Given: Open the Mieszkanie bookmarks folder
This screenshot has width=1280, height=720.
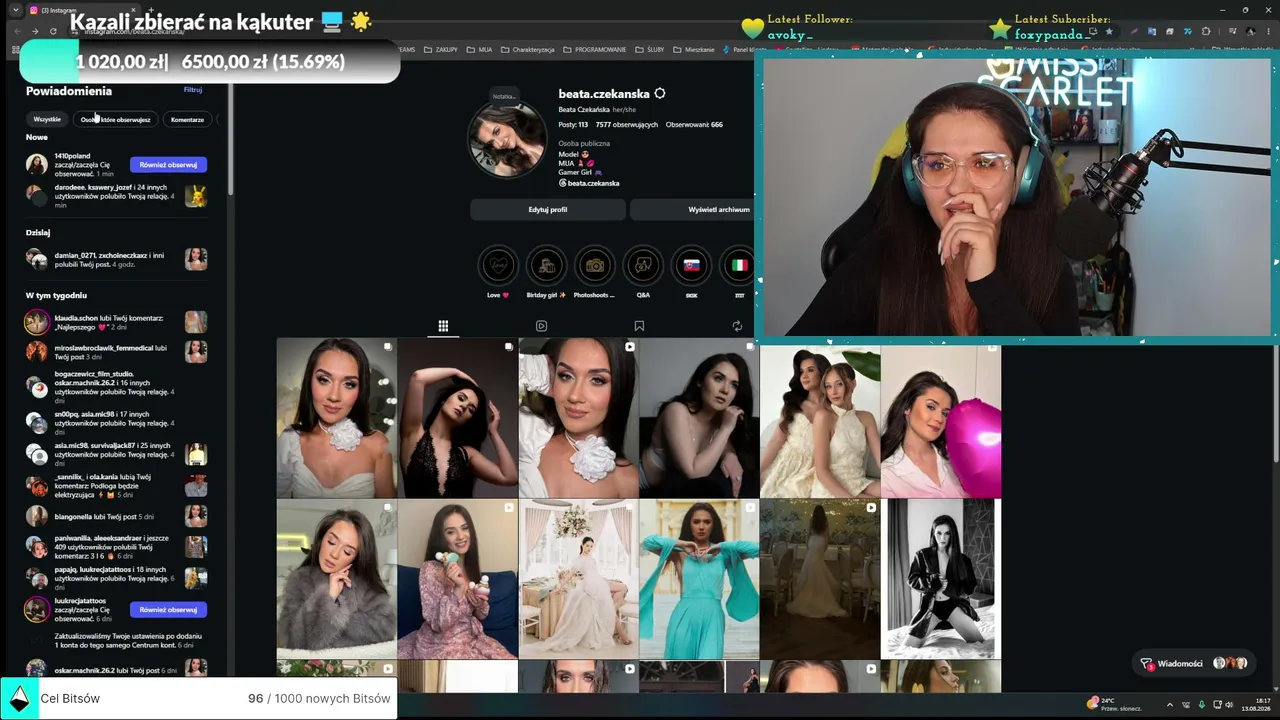Looking at the screenshot, I should coord(694,49).
